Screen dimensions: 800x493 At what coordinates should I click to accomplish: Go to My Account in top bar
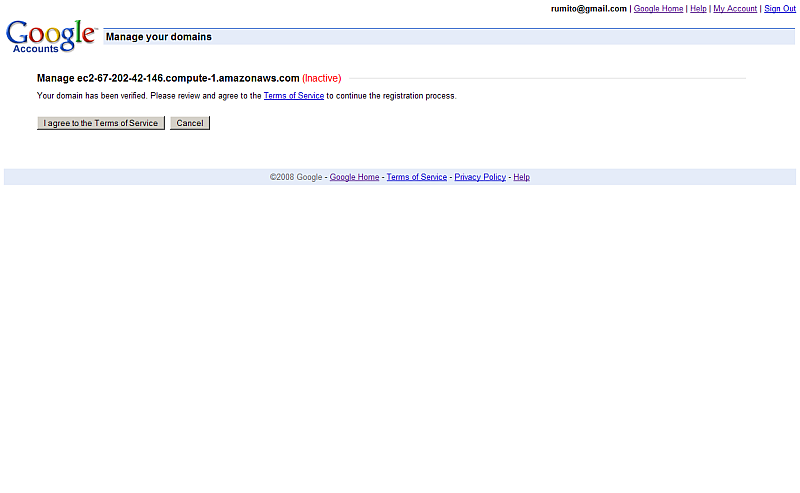tap(735, 9)
